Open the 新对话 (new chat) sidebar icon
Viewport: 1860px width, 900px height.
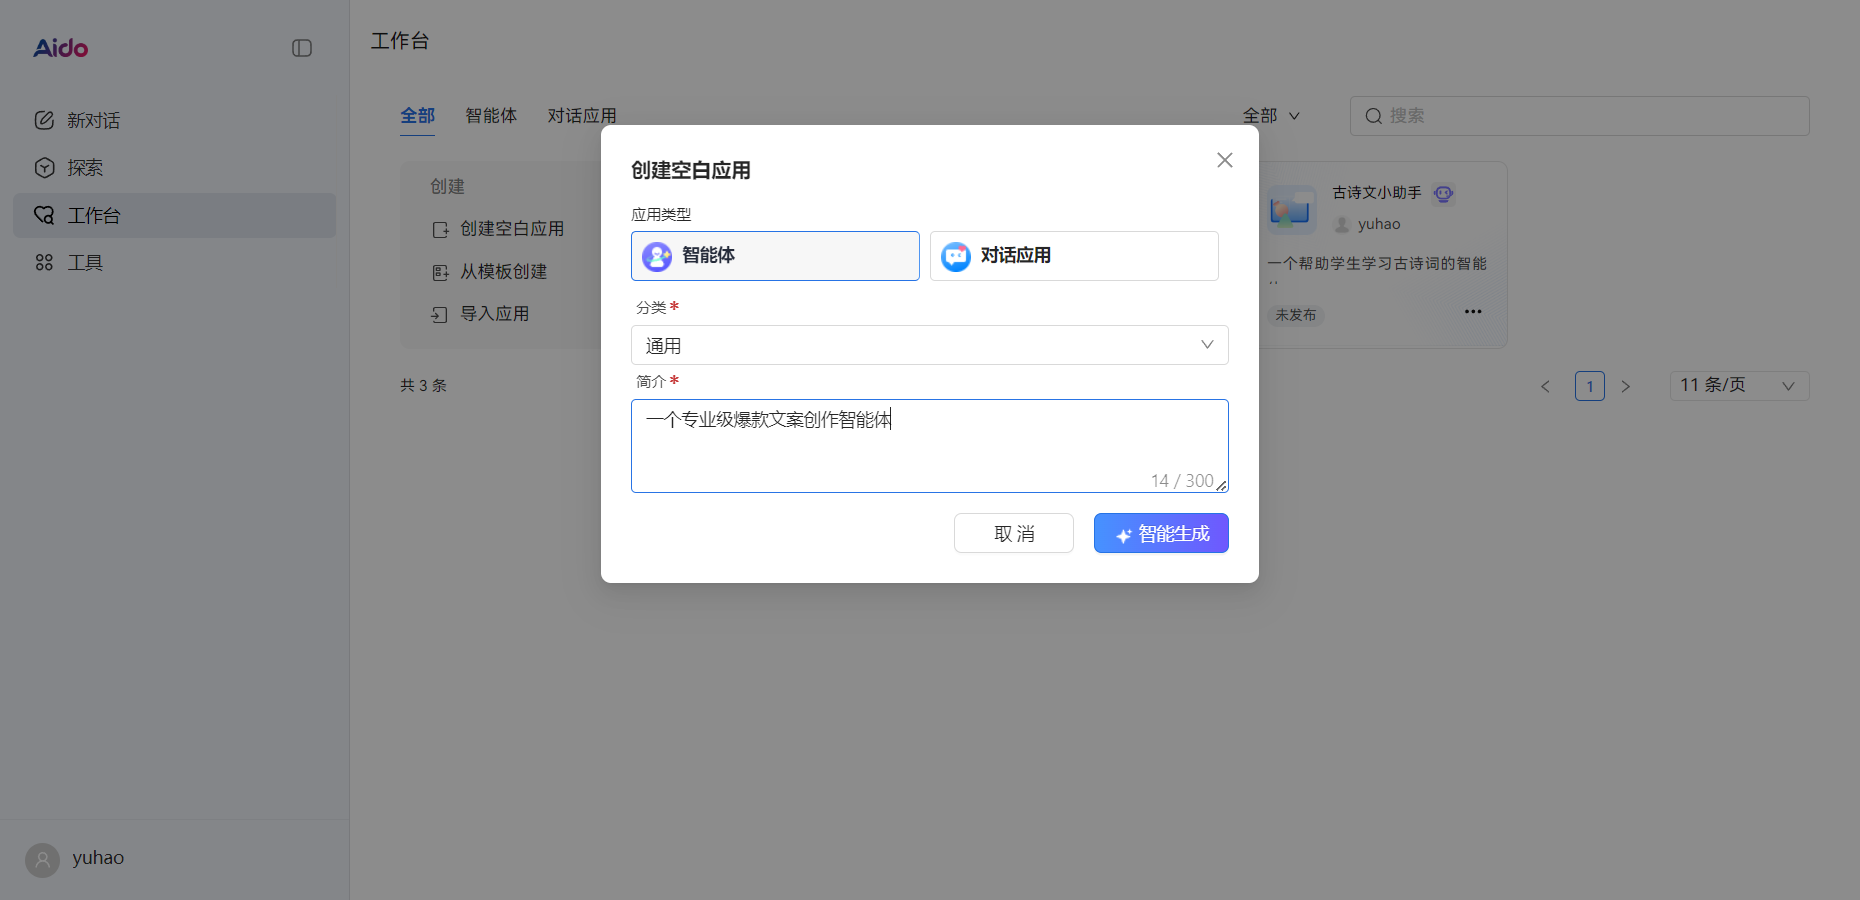[x=44, y=120]
